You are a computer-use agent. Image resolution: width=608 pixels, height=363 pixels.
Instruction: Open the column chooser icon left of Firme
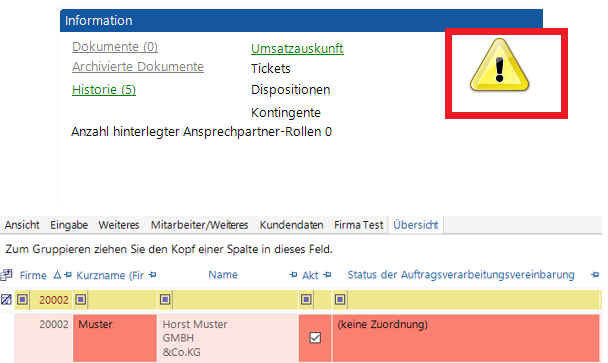click(x=6, y=275)
